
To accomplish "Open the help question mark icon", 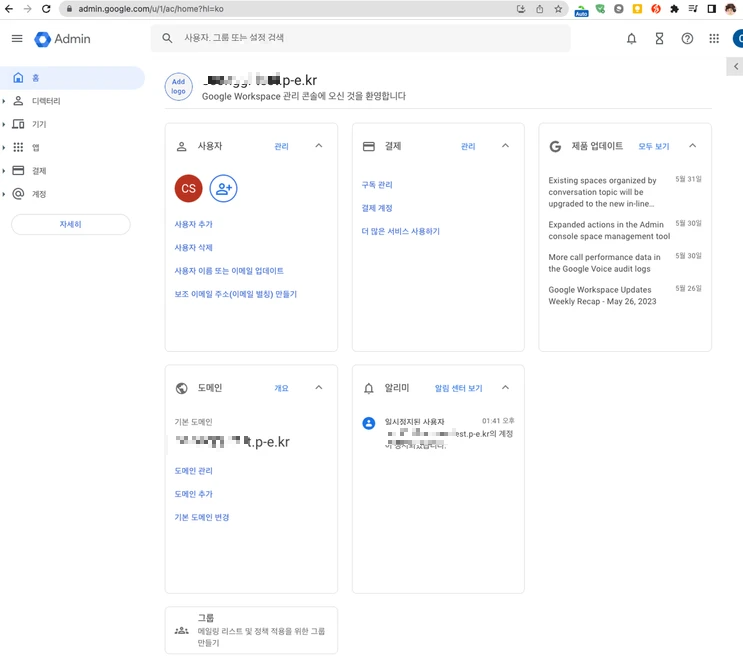I will click(687, 39).
